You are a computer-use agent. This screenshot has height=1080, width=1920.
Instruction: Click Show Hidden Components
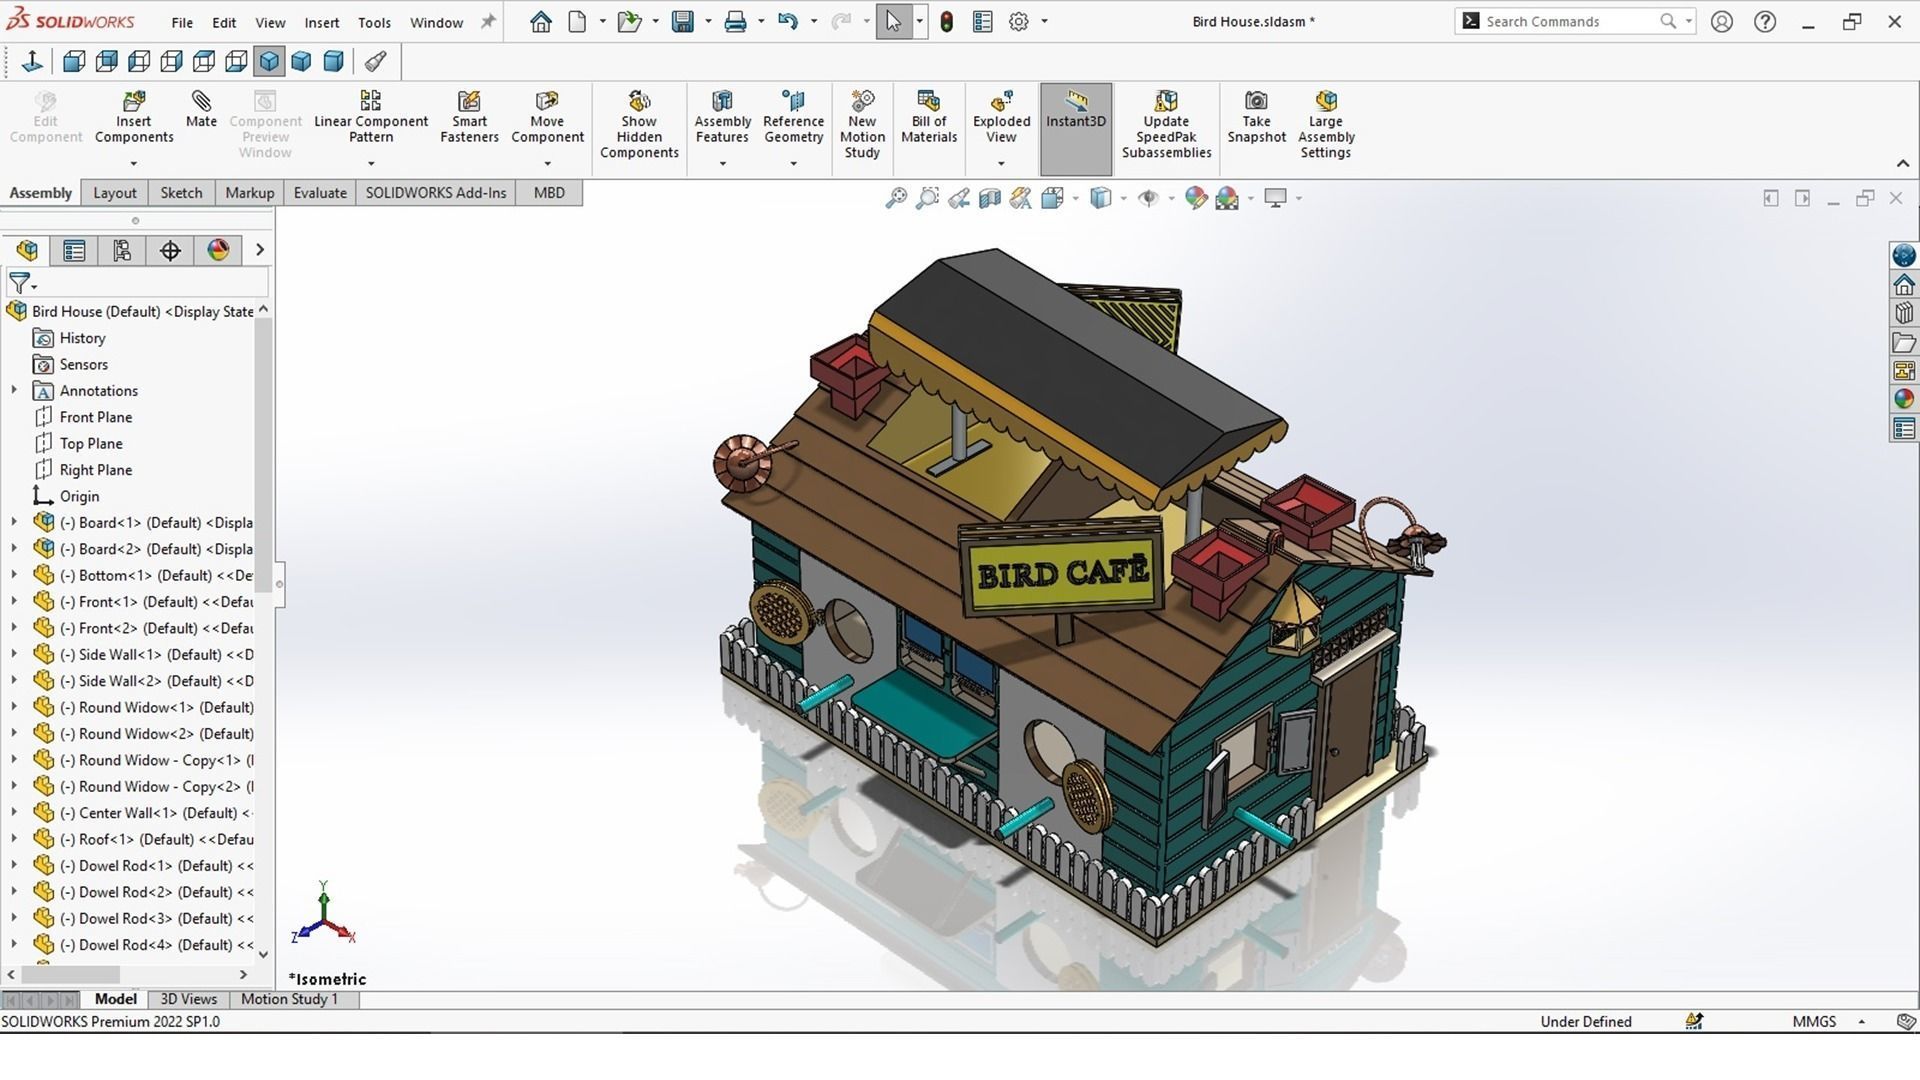pyautogui.click(x=639, y=125)
